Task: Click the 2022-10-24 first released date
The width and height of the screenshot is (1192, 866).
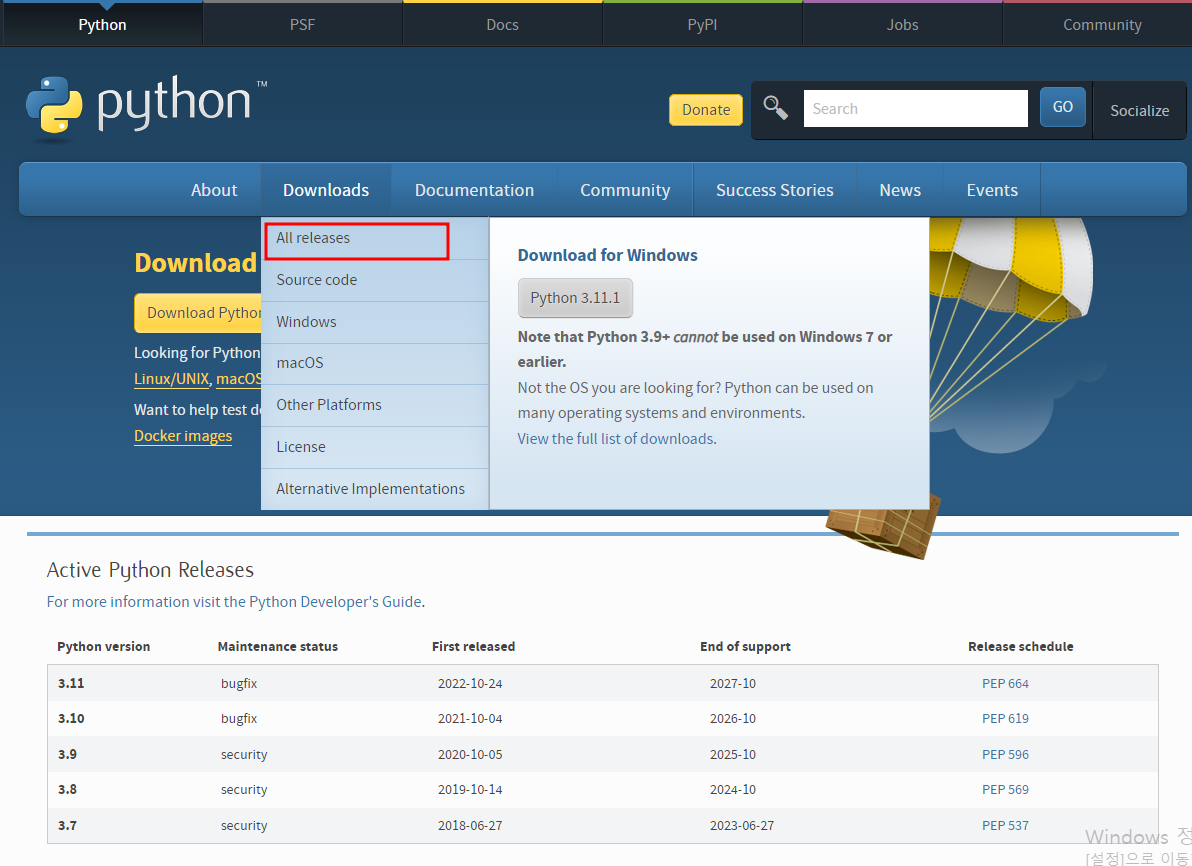Action: [x=470, y=684]
